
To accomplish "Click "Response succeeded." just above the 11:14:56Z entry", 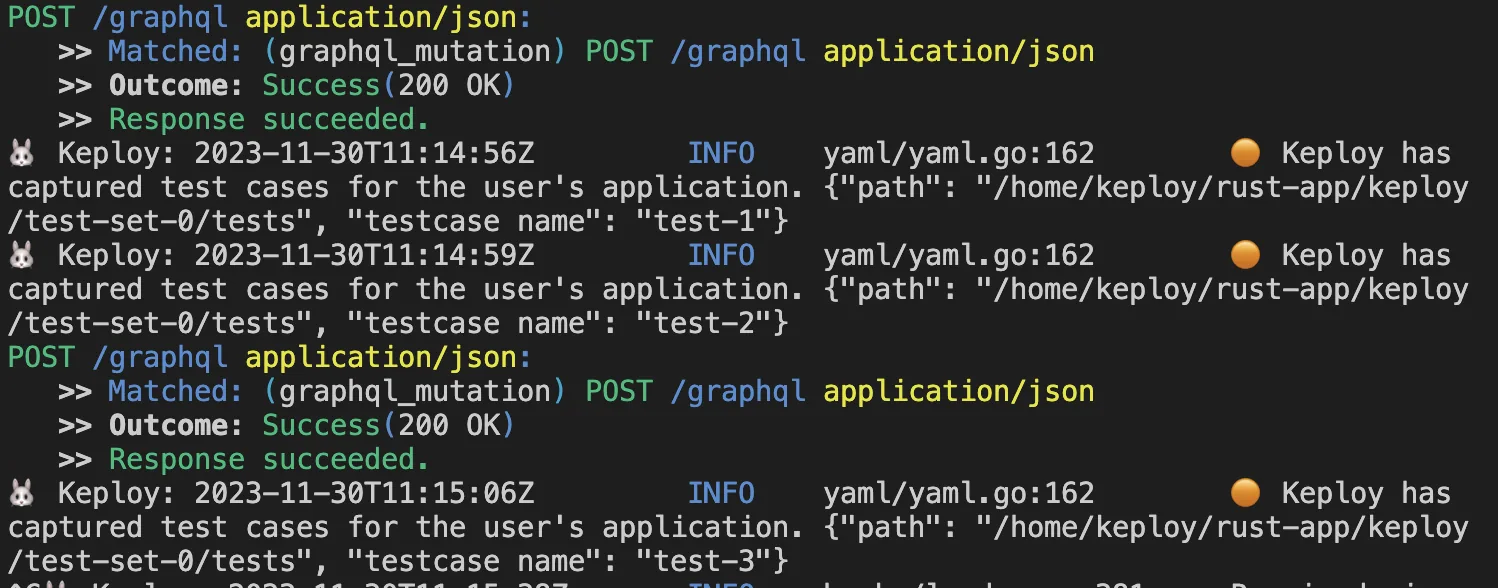I will (x=269, y=120).
